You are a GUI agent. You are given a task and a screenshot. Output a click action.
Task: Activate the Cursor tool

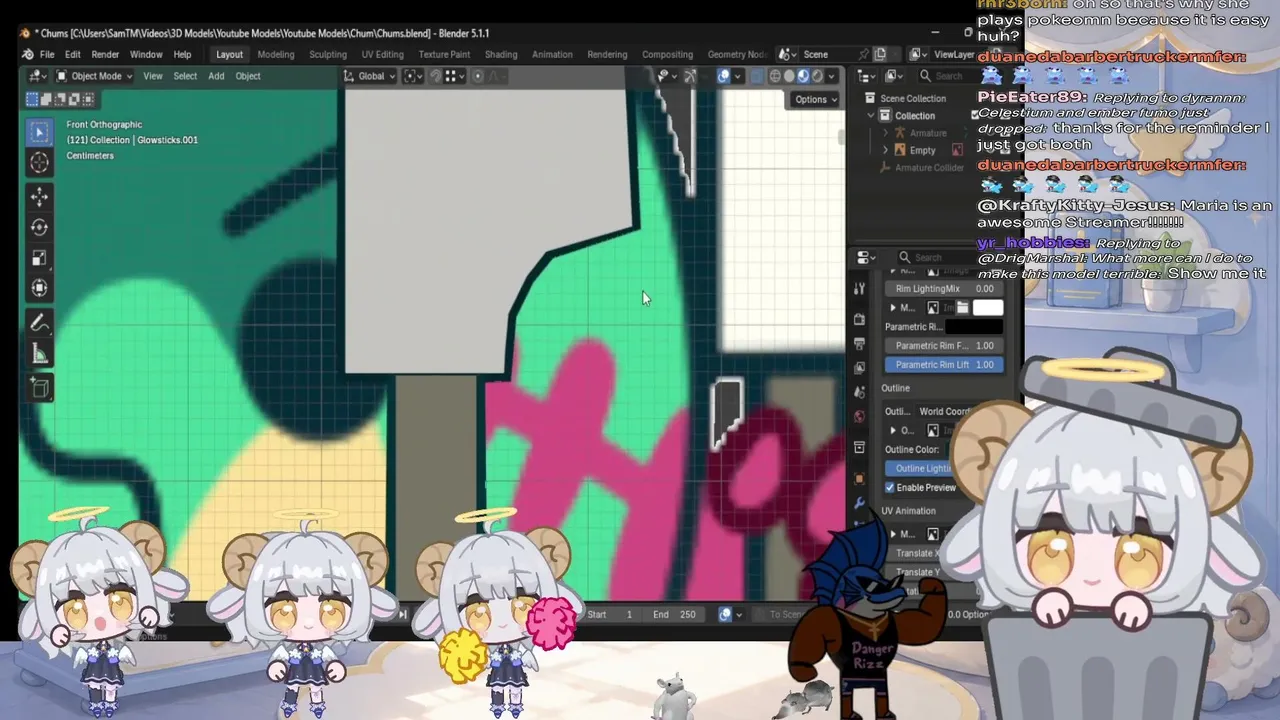(x=39, y=162)
